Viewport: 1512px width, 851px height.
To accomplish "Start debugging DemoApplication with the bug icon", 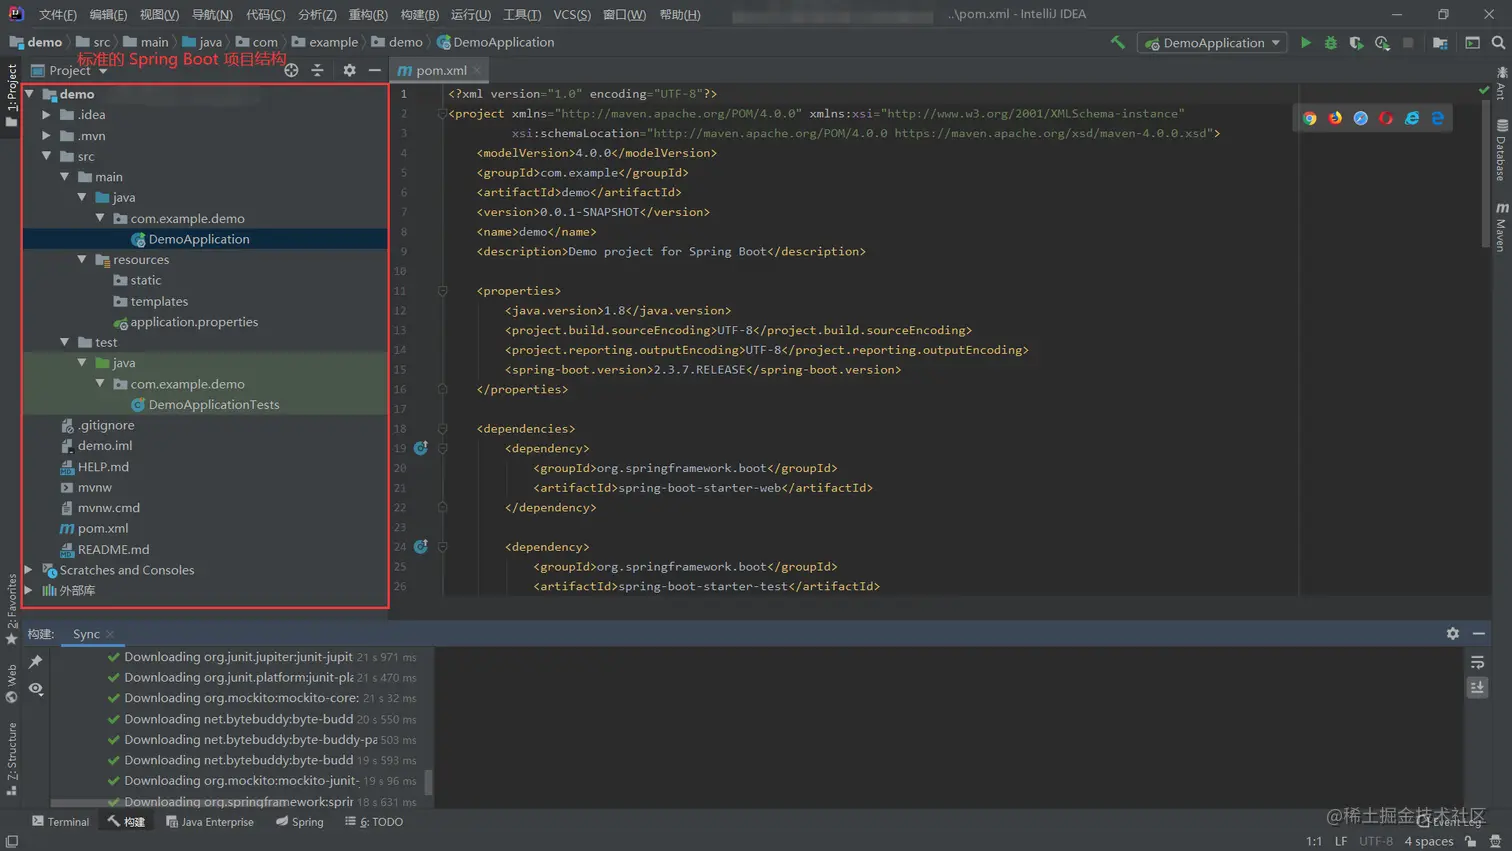I will pyautogui.click(x=1330, y=43).
